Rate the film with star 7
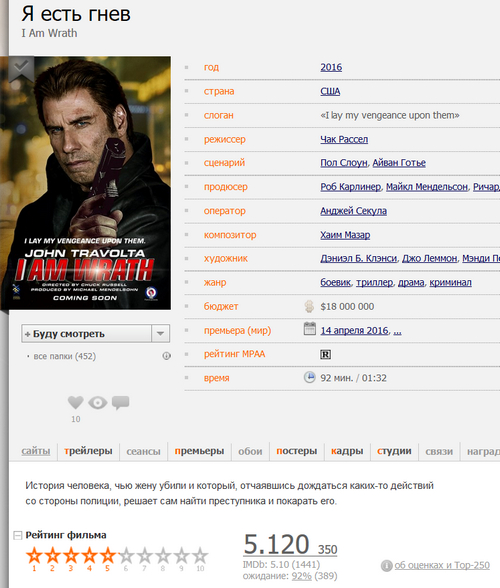This screenshot has height=588, width=500. (144, 555)
